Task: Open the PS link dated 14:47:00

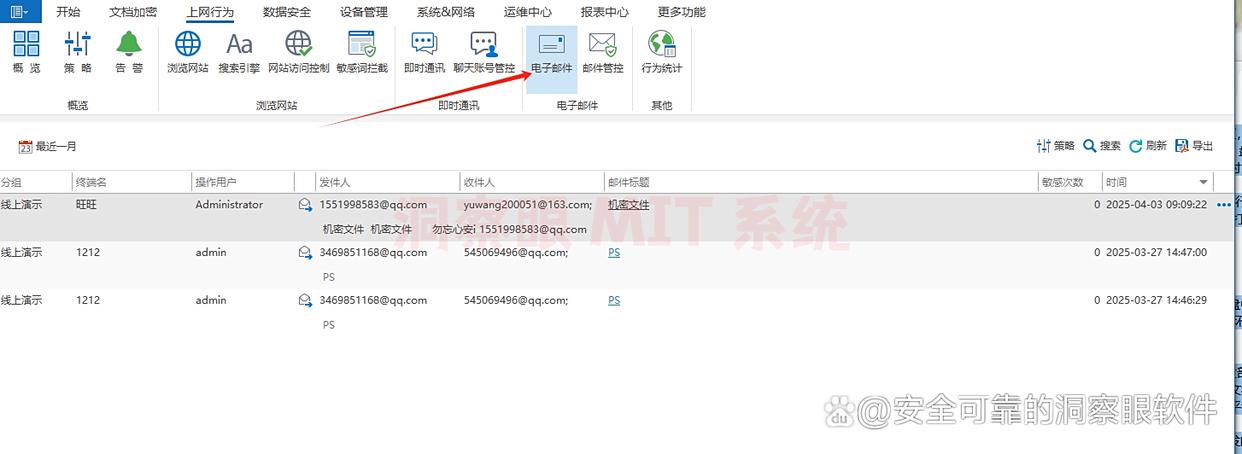Action: point(614,252)
